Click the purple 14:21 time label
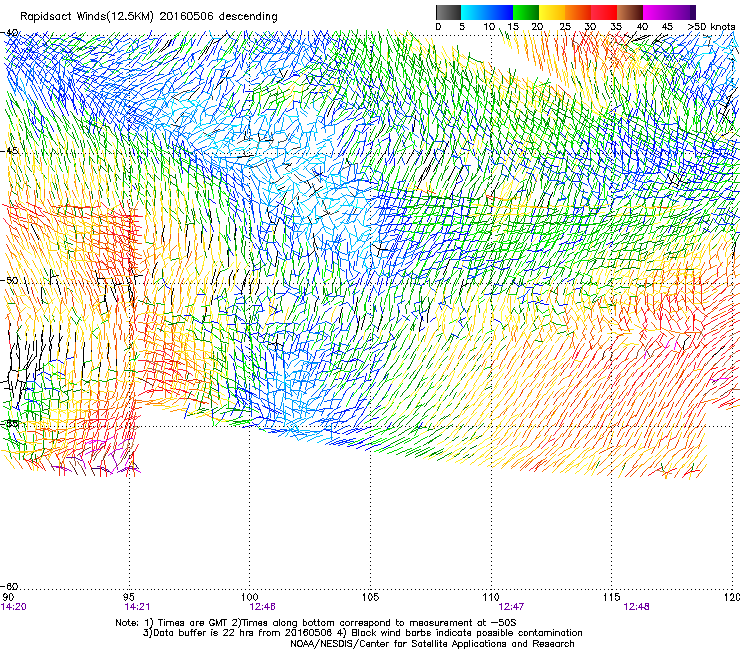Image resolution: width=740 pixels, height=650 pixels. click(137, 607)
